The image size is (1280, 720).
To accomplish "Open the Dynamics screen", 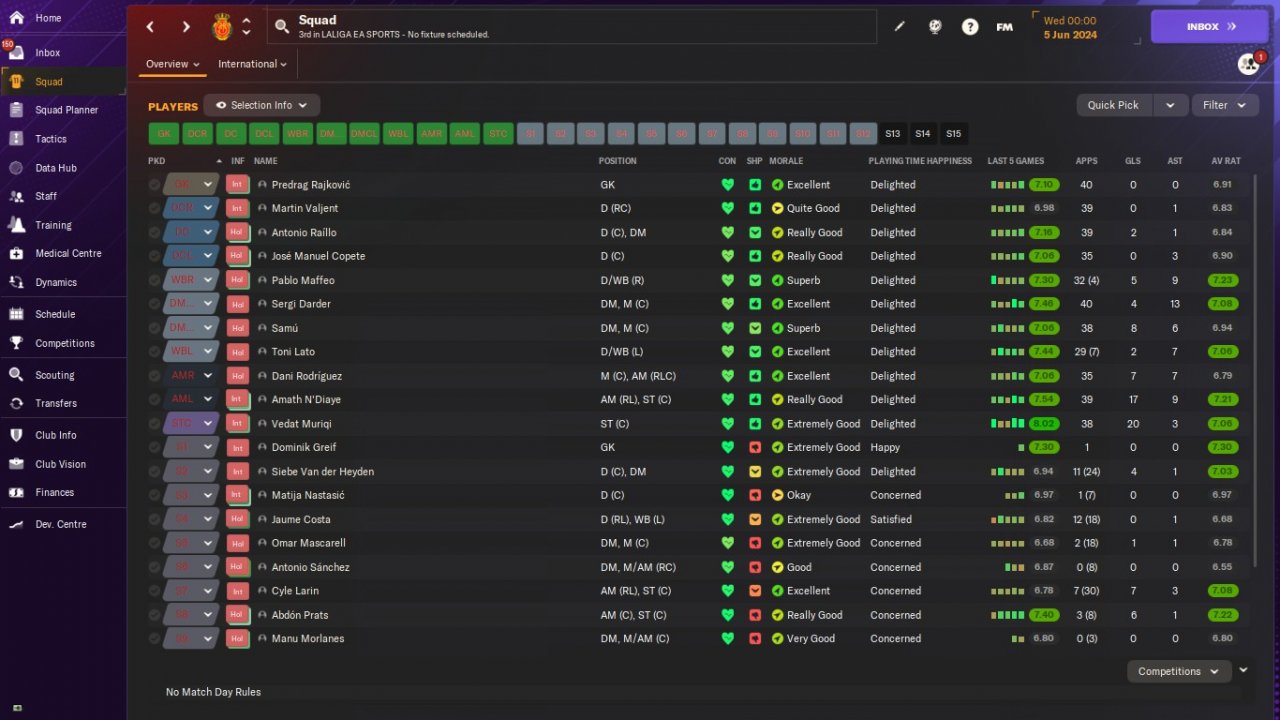I will [56, 282].
